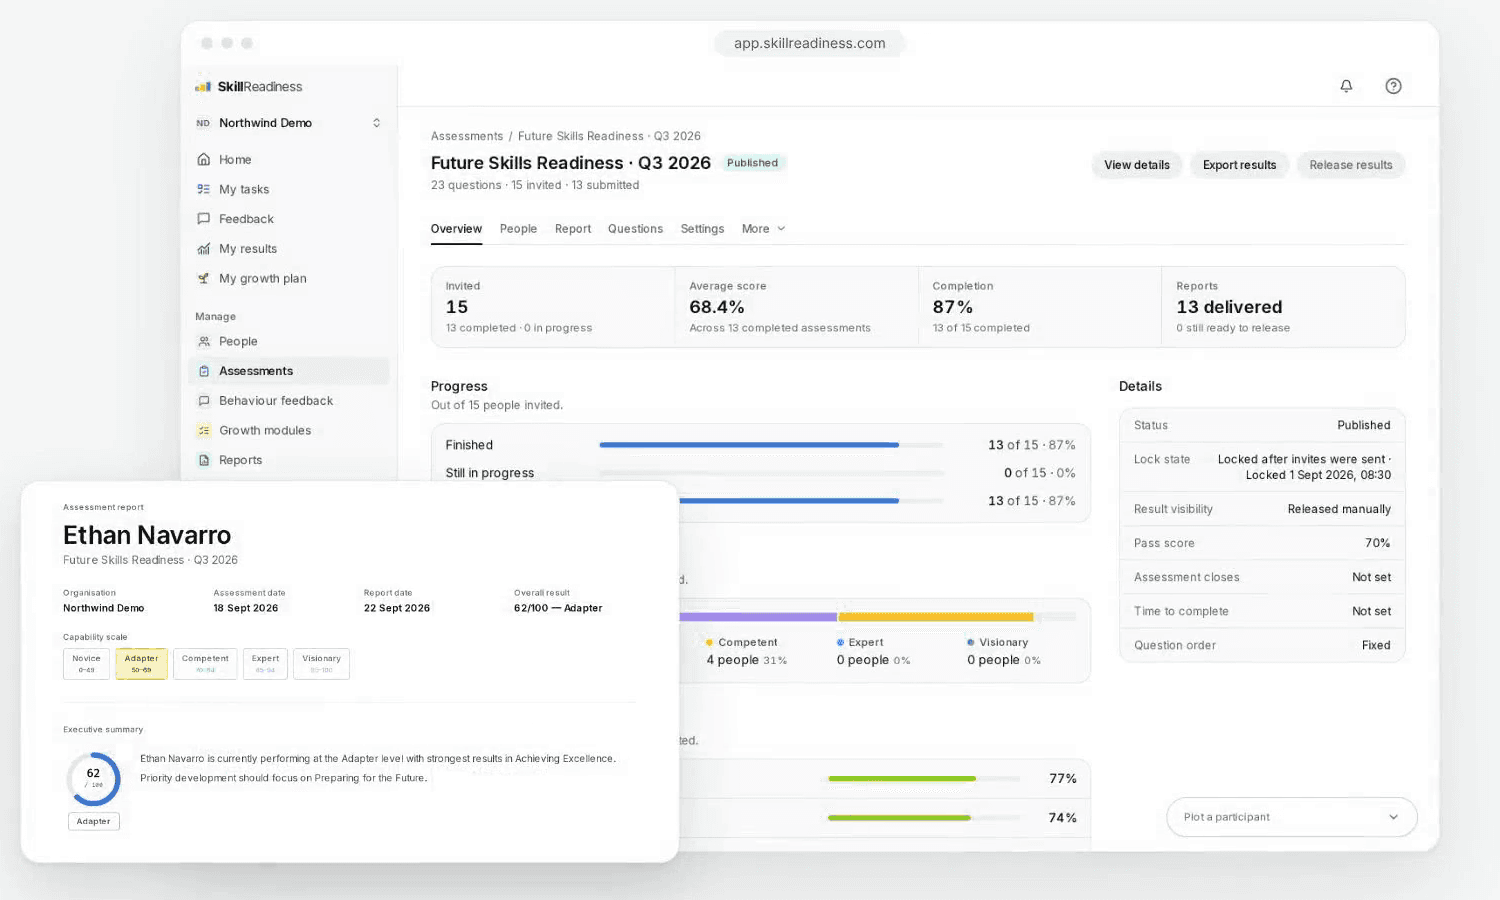Select the Novice capability scale box
Viewport: 1500px width, 900px height.
(86, 664)
